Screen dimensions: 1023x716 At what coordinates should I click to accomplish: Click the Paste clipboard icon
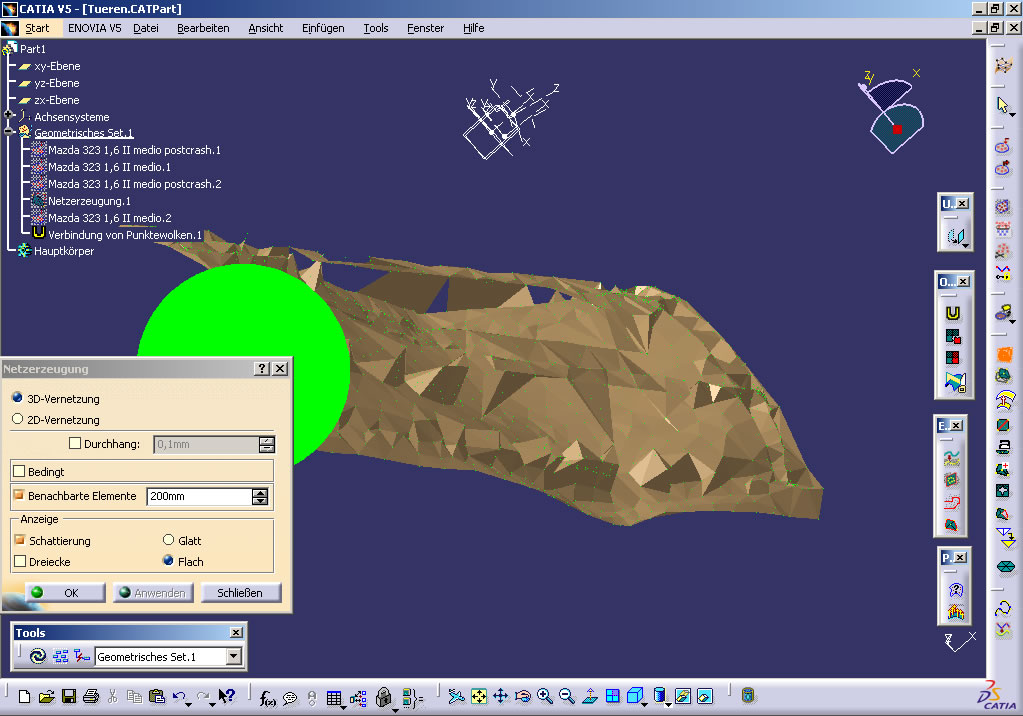point(157,696)
